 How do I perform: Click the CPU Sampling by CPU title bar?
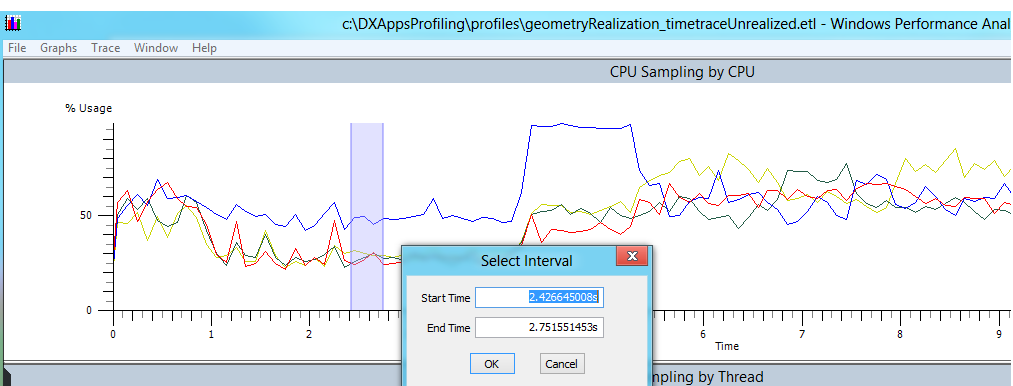click(x=508, y=72)
